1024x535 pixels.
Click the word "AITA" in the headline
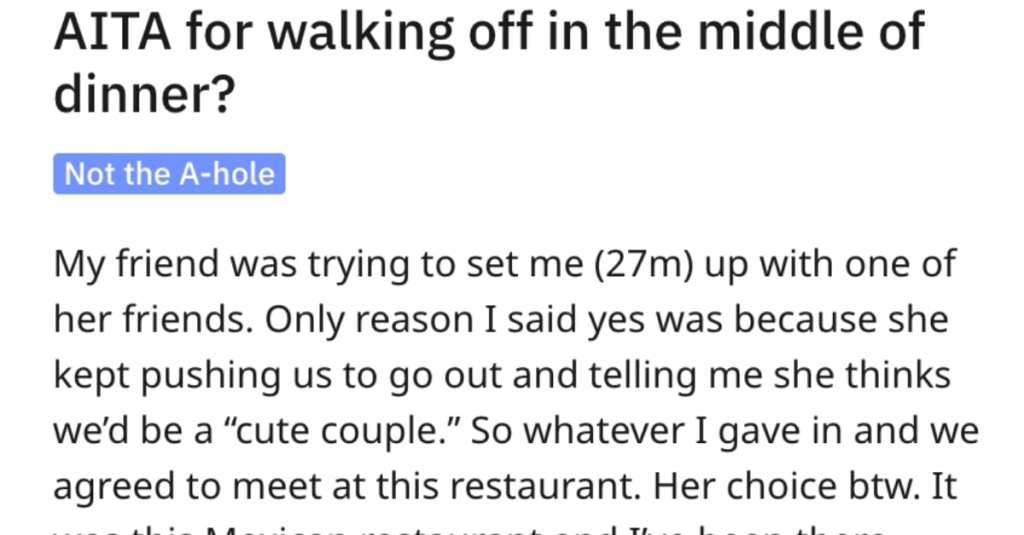tap(112, 31)
